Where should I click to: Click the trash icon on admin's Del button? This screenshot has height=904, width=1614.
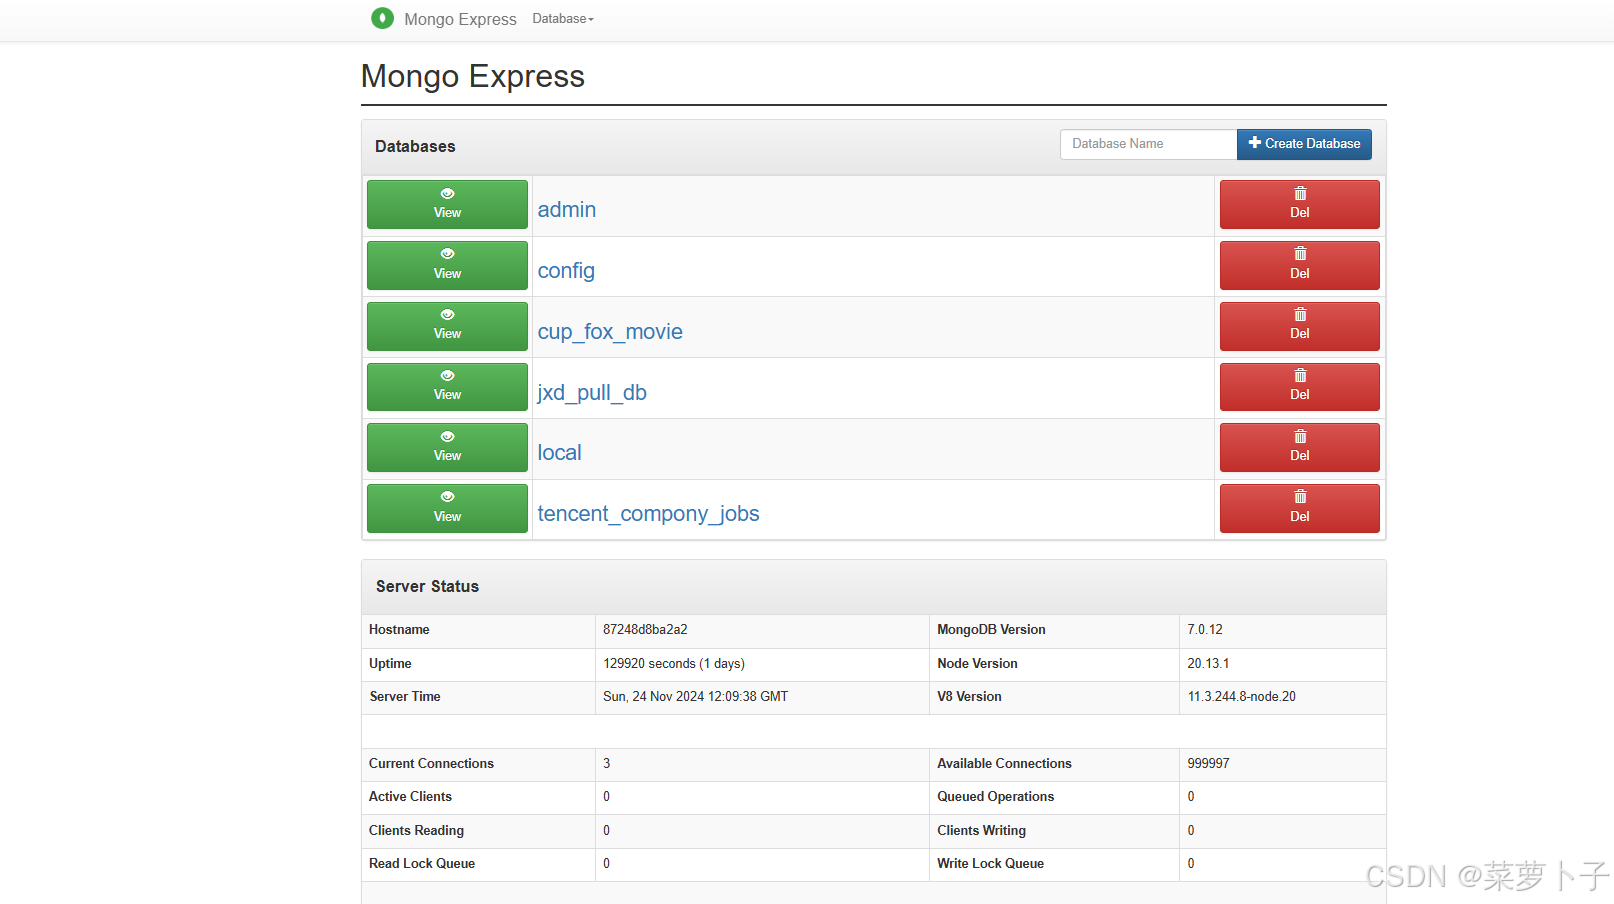pyautogui.click(x=1299, y=193)
